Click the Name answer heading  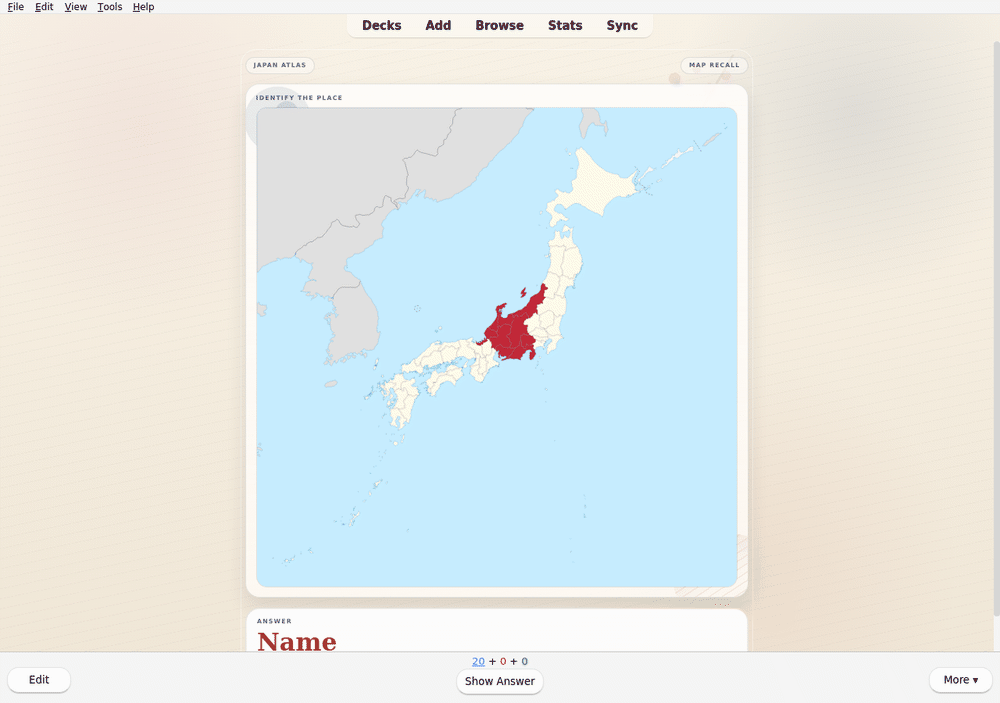coord(297,641)
